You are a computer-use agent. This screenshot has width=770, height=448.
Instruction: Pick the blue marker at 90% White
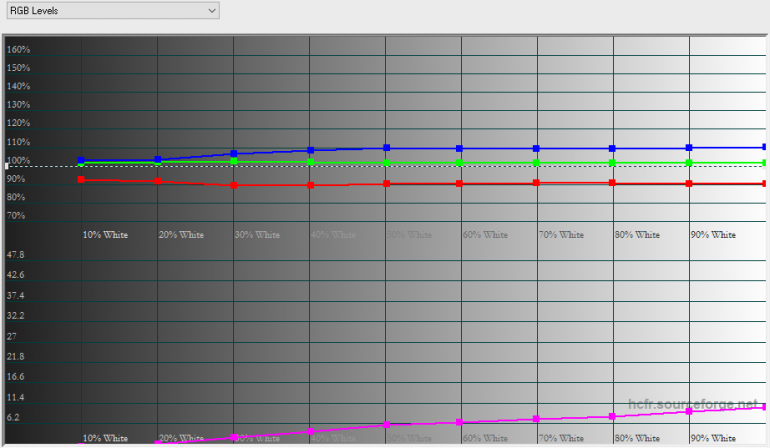coord(689,148)
